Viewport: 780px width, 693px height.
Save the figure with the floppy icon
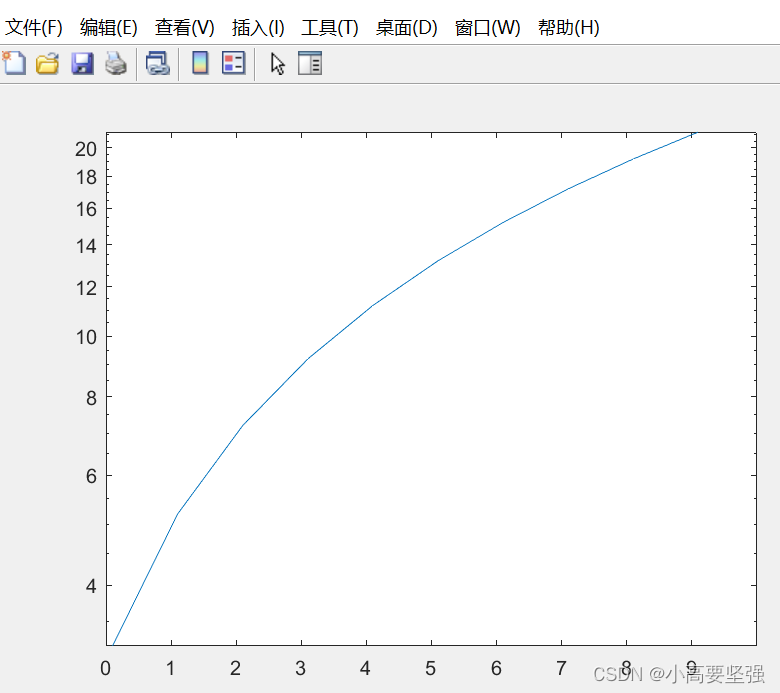point(82,64)
